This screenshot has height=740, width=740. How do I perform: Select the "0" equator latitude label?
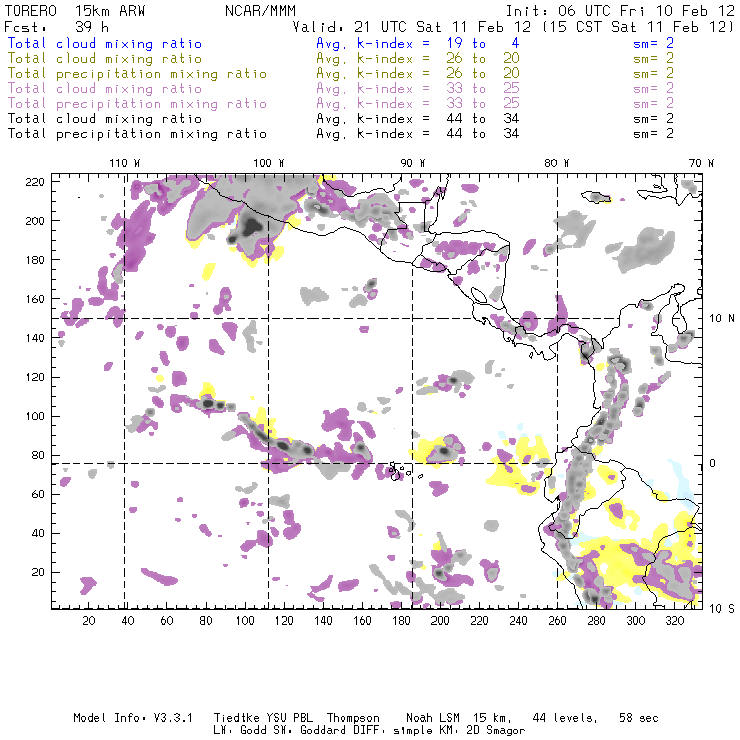(x=713, y=463)
